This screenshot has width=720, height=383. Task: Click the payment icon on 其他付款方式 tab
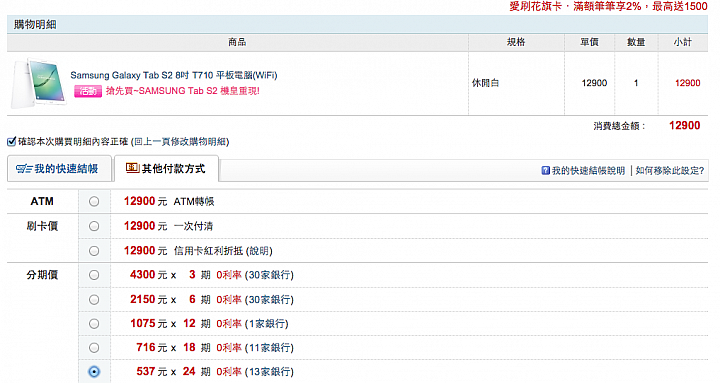(x=132, y=168)
